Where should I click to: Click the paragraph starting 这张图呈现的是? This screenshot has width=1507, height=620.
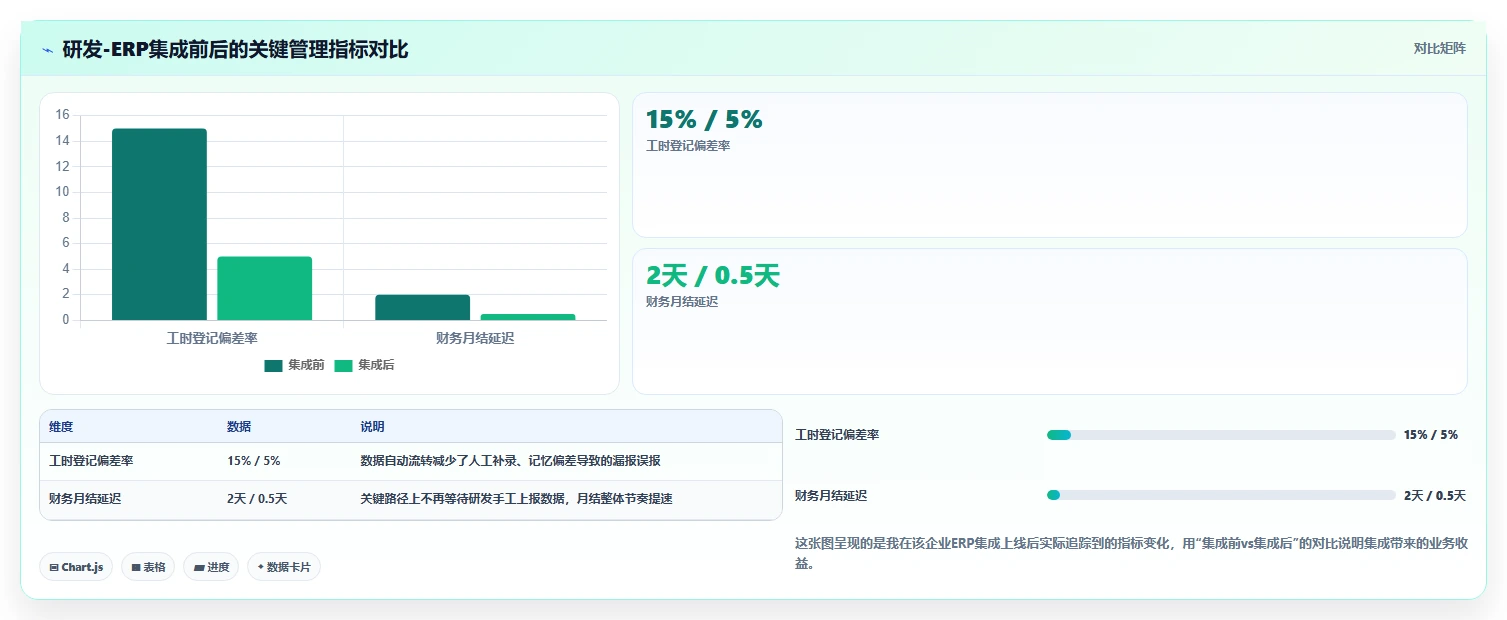coord(1131,553)
